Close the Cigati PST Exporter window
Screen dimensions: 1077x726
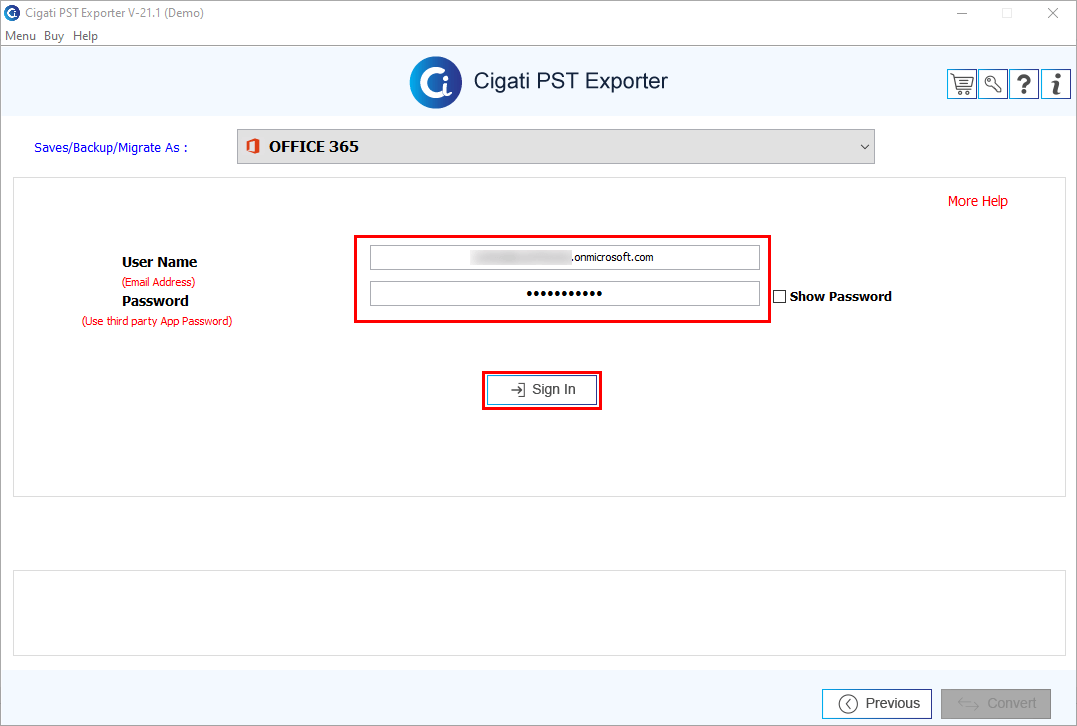(1052, 13)
